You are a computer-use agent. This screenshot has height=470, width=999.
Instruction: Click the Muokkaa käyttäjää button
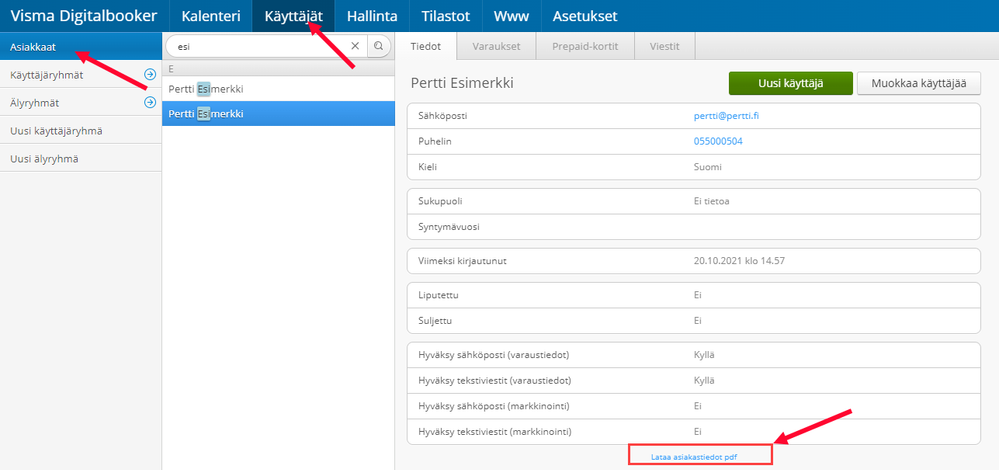point(919,83)
